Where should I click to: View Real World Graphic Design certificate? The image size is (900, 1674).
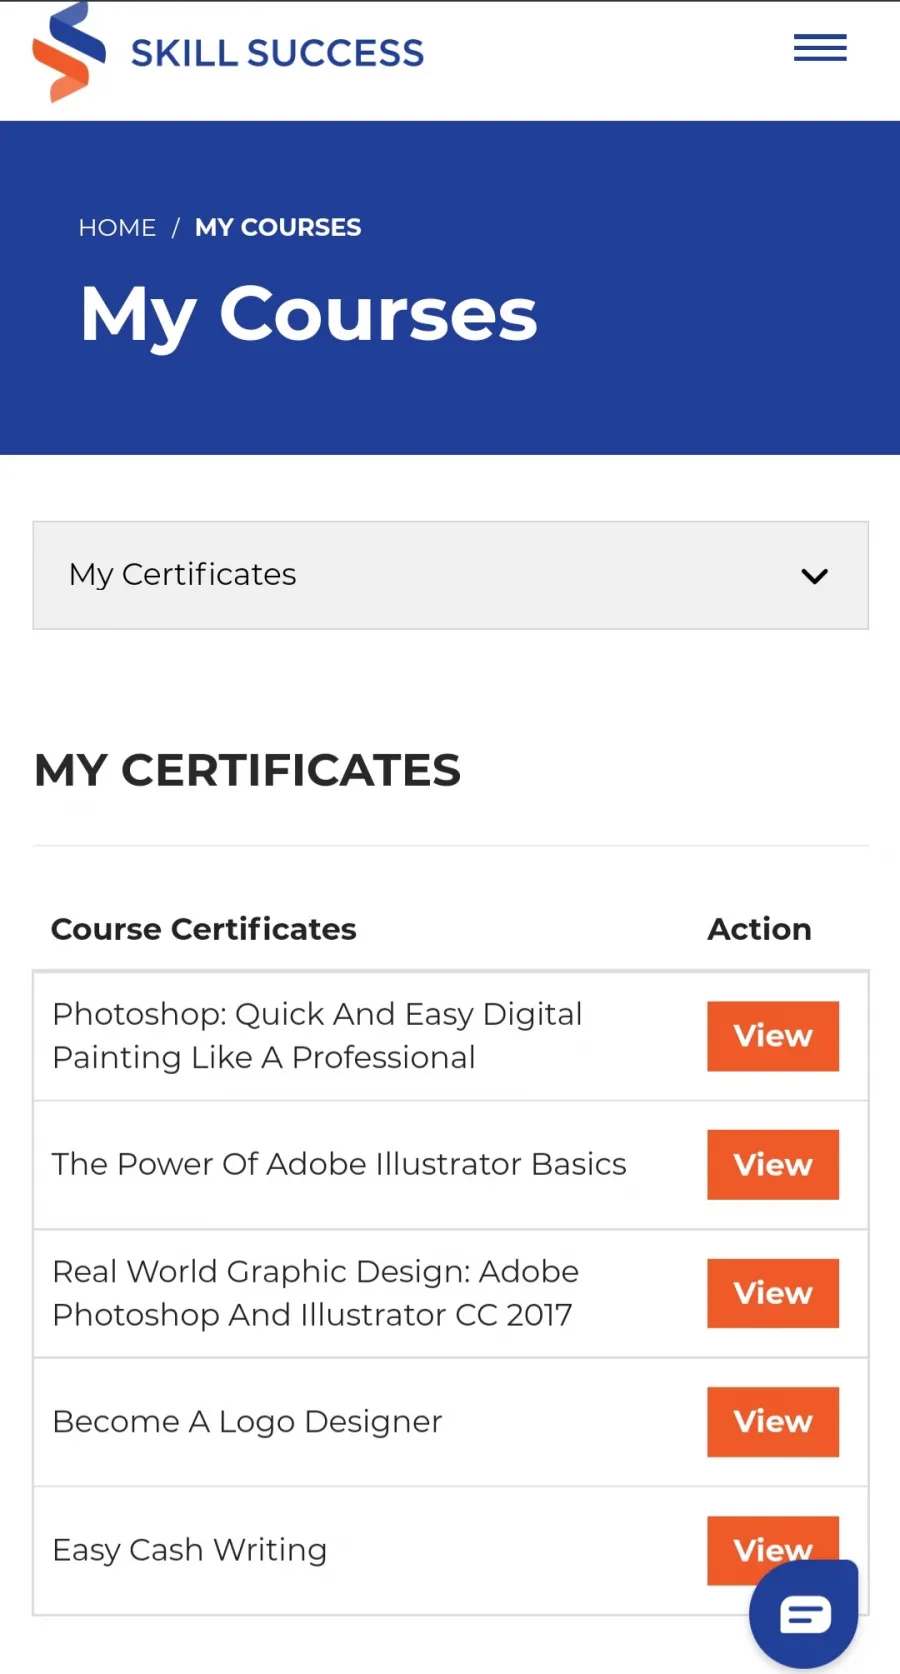click(x=772, y=1293)
